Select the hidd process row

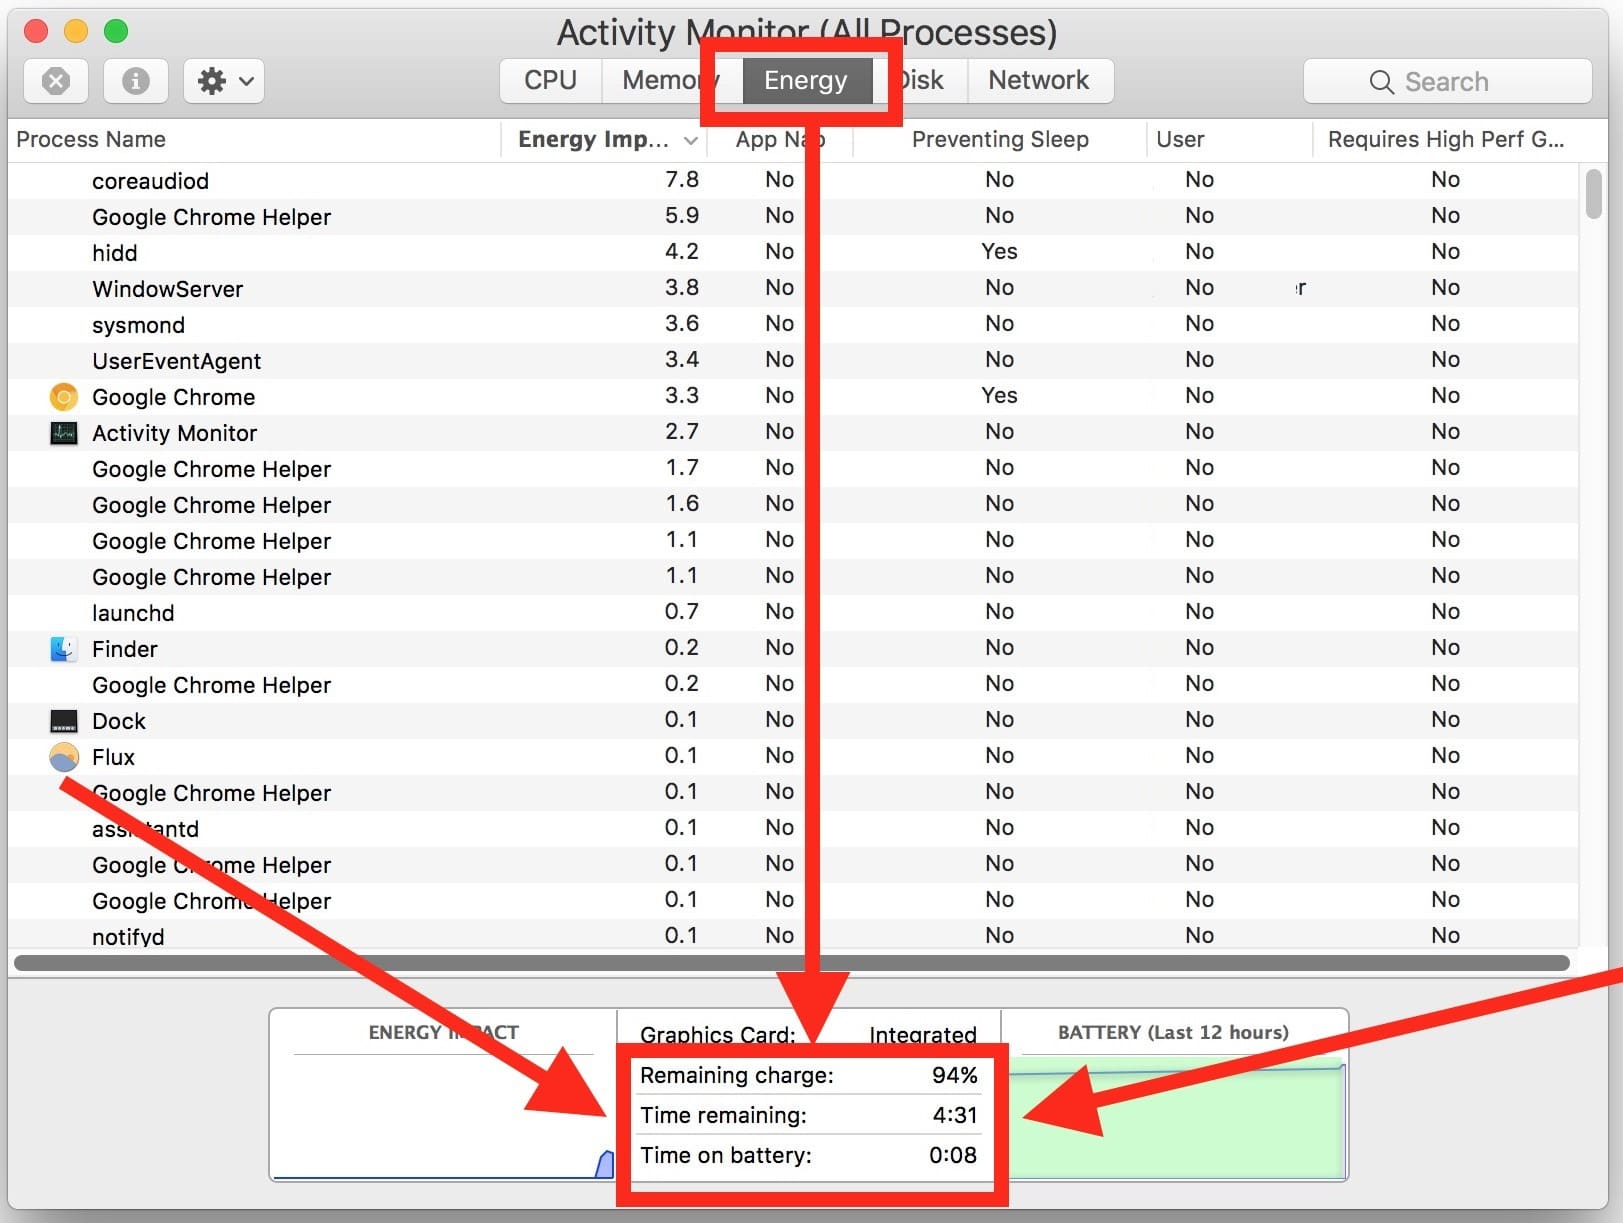(x=794, y=253)
